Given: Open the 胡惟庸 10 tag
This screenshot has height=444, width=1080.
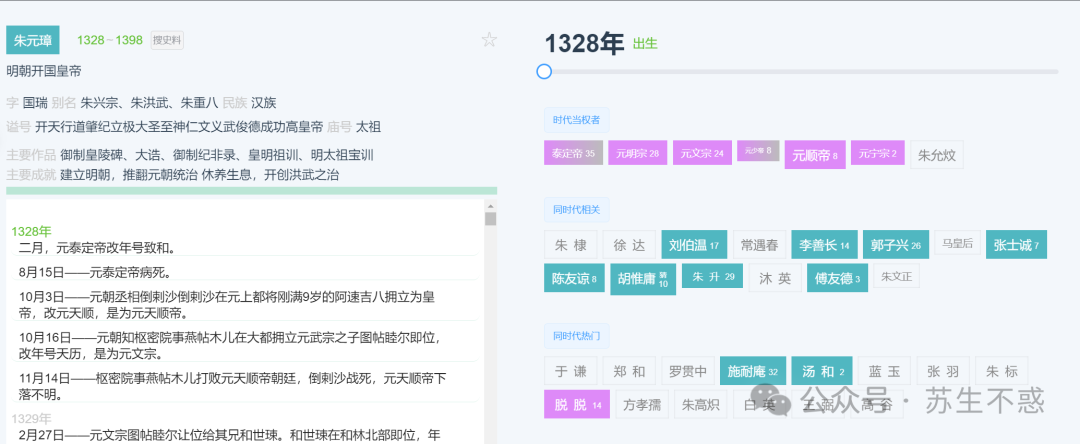Looking at the screenshot, I should (x=643, y=279).
